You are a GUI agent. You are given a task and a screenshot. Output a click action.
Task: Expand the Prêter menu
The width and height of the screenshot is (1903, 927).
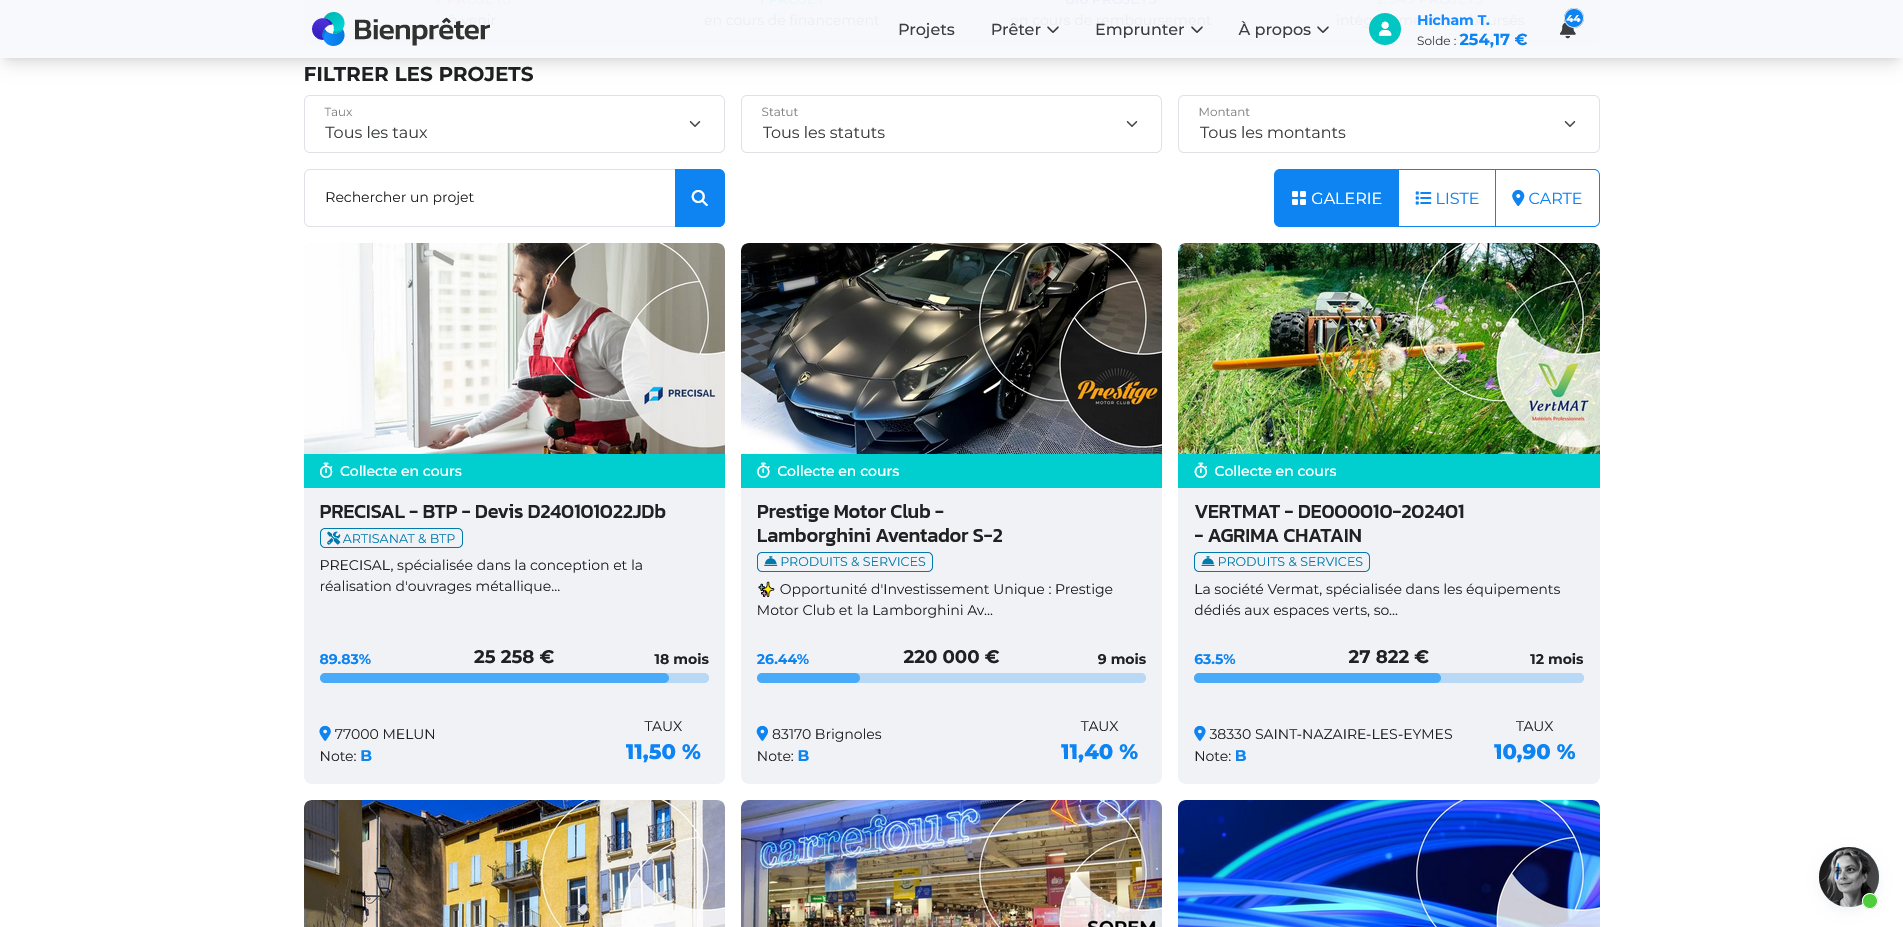[1025, 30]
